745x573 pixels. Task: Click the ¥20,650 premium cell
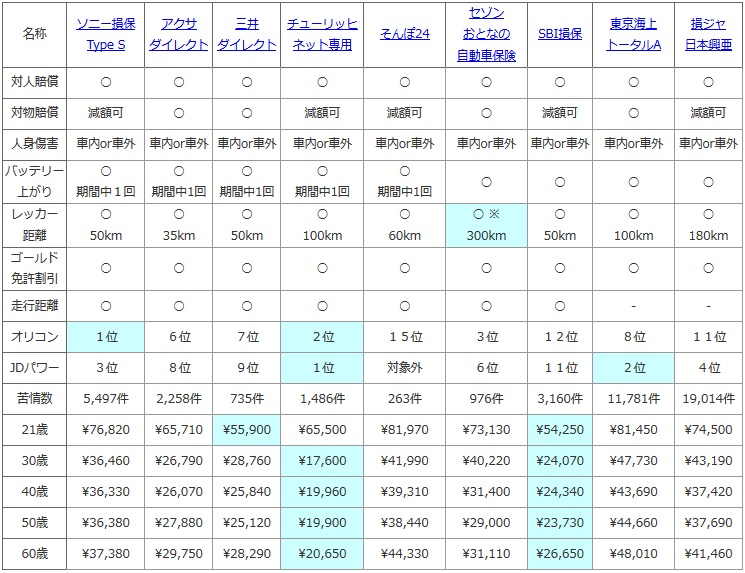(x=322, y=554)
